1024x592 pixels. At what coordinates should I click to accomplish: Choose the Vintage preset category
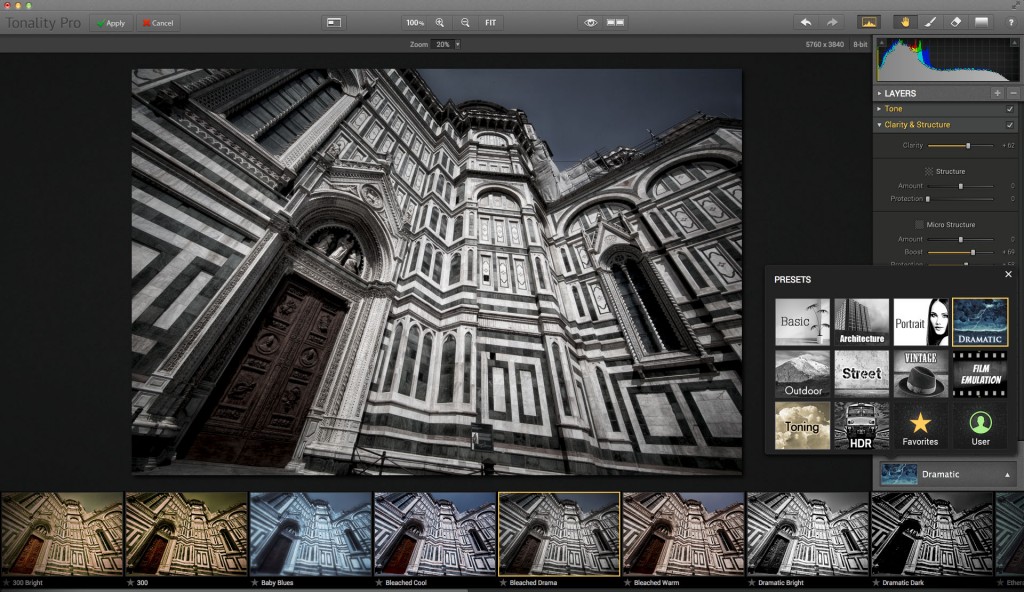click(x=920, y=374)
